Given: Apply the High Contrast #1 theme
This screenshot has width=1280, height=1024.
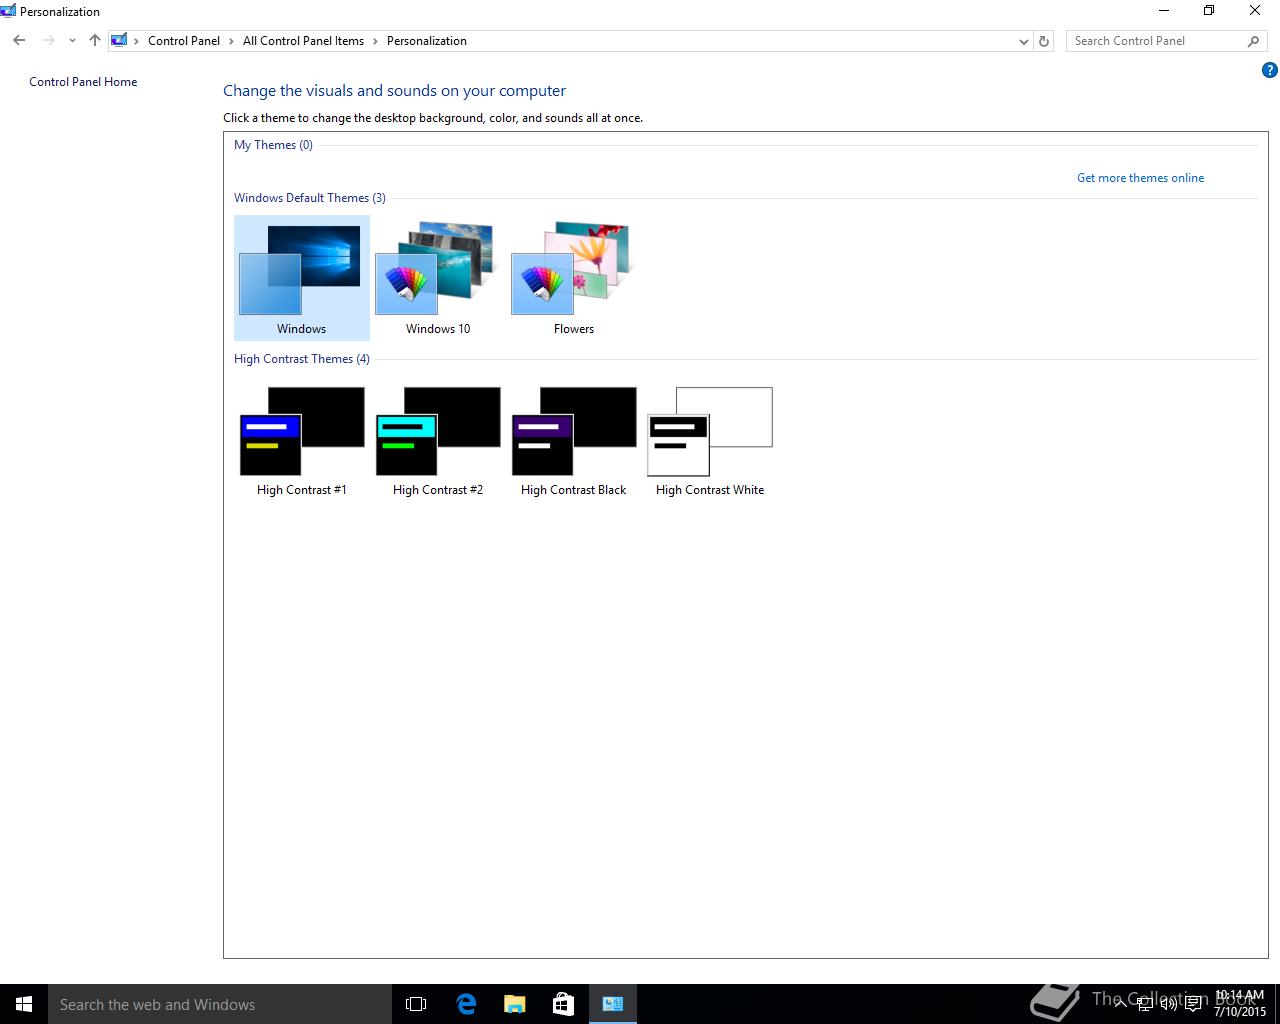Looking at the screenshot, I should click(x=302, y=440).
